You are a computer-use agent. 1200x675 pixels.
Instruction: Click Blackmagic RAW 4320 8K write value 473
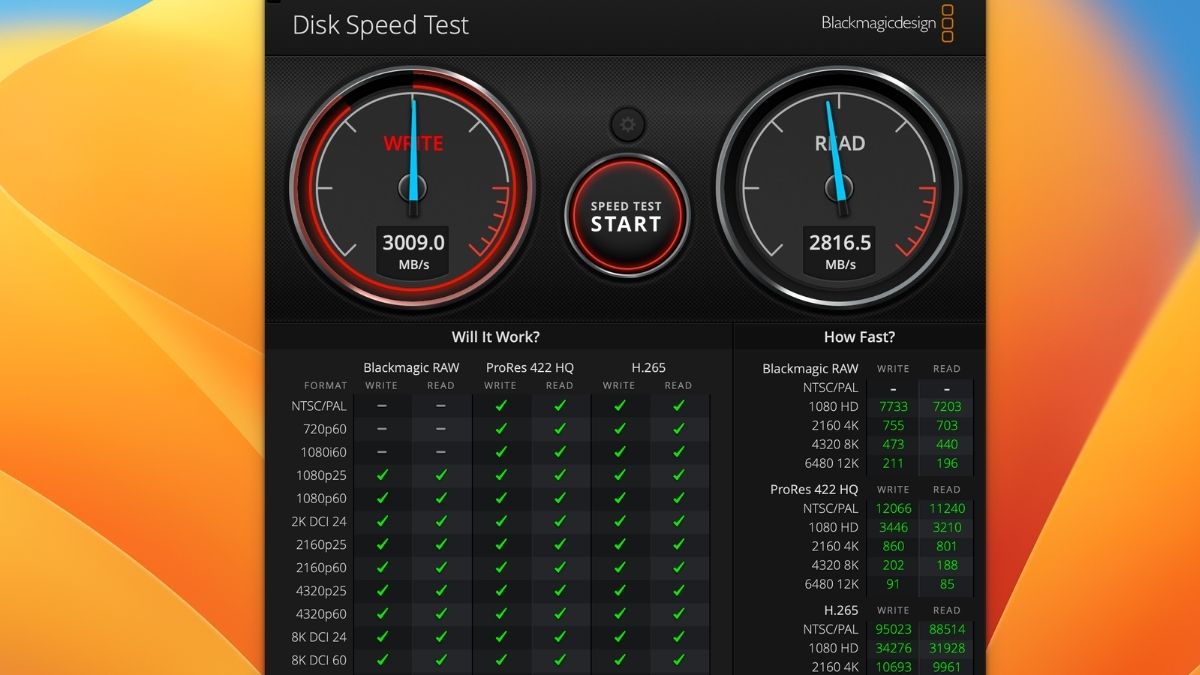pos(893,445)
